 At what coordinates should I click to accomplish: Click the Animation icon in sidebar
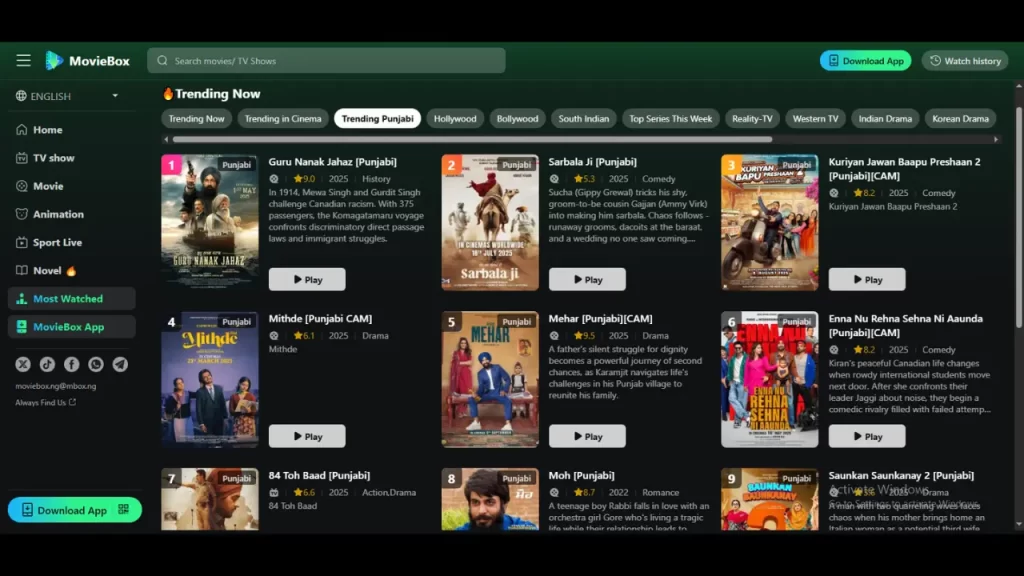click(22, 214)
